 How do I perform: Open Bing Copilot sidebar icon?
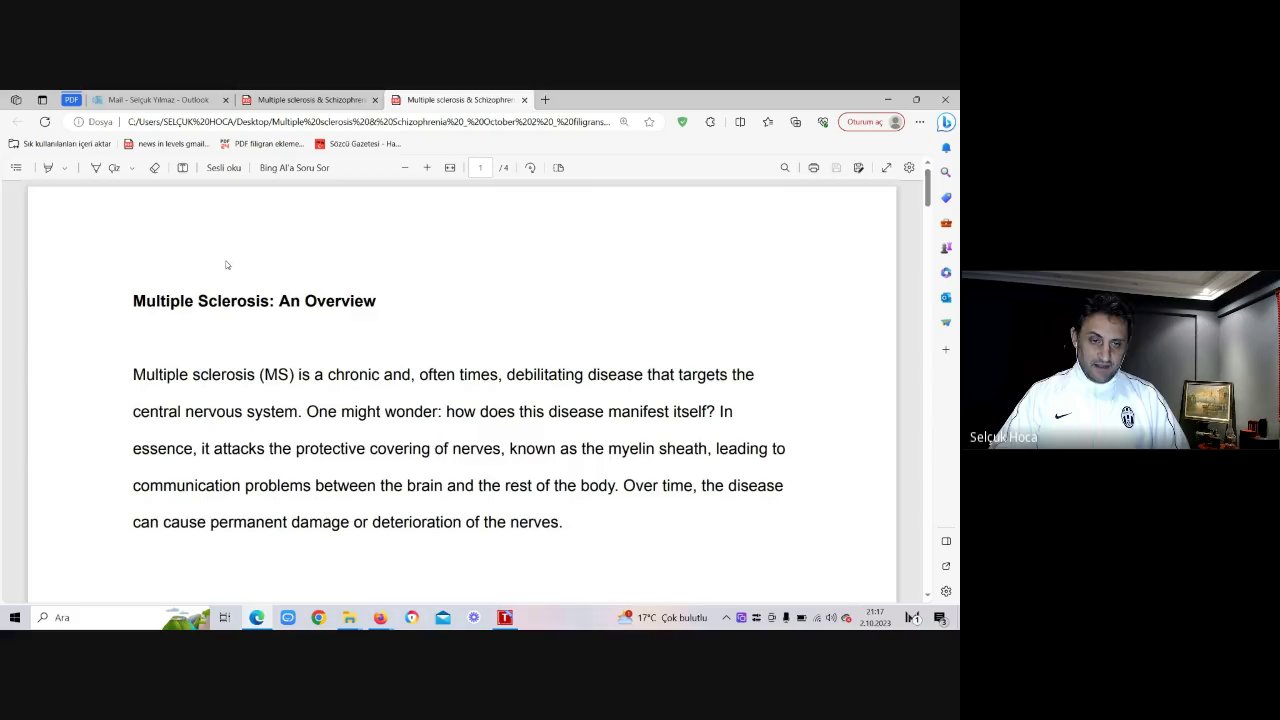946,122
